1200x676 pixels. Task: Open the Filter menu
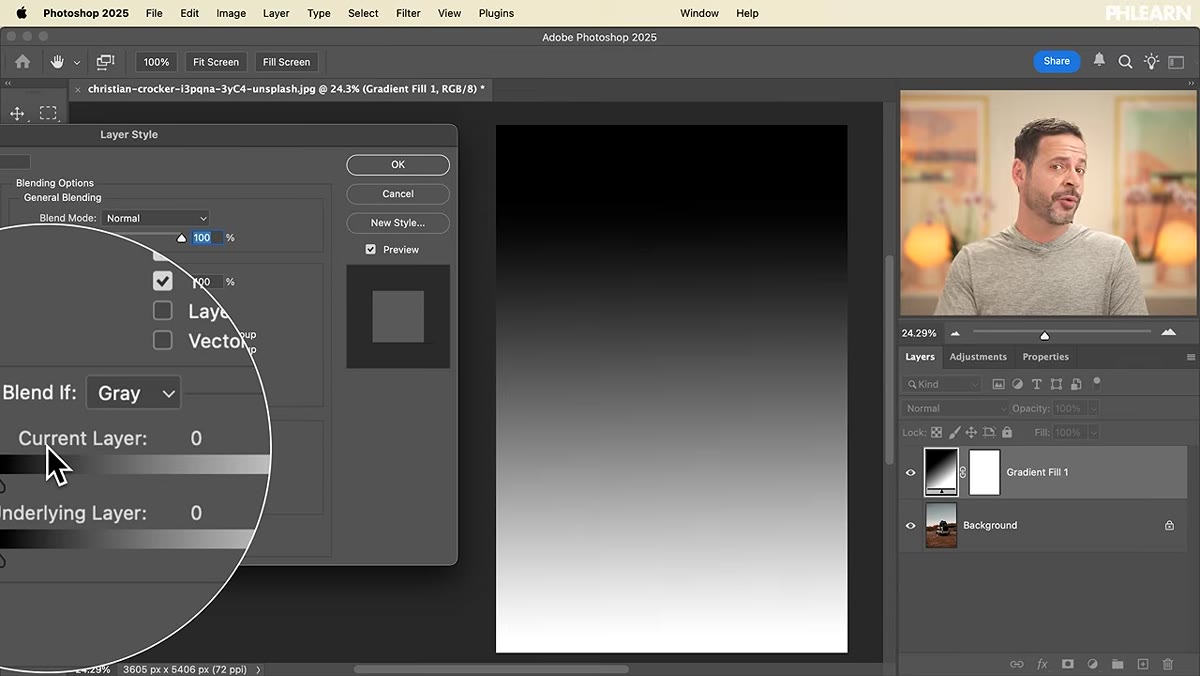click(x=408, y=13)
